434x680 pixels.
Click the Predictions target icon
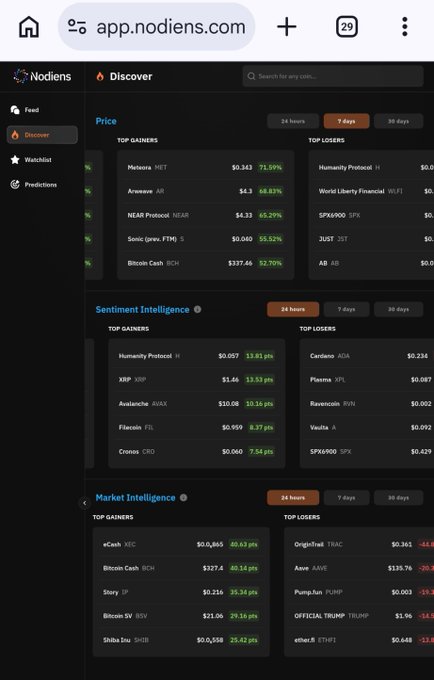pyautogui.click(x=15, y=184)
